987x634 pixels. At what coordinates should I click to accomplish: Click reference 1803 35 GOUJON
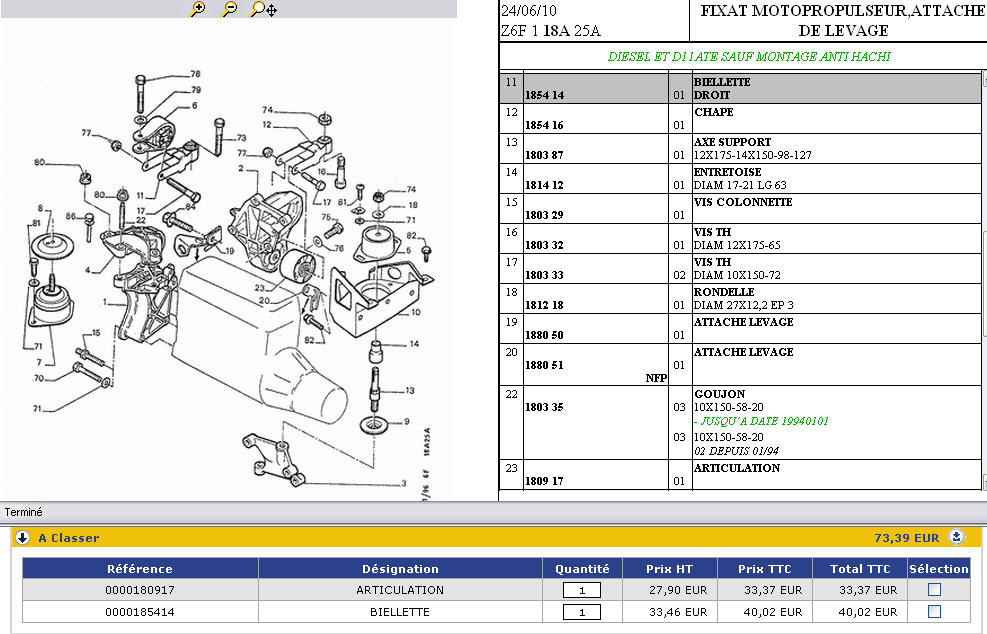[x=544, y=407]
